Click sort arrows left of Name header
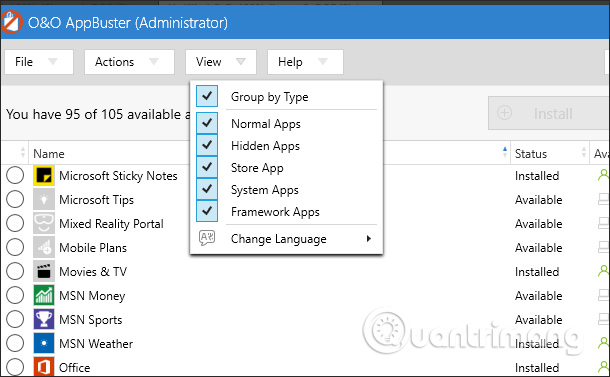The width and height of the screenshot is (610, 377). (x=23, y=153)
